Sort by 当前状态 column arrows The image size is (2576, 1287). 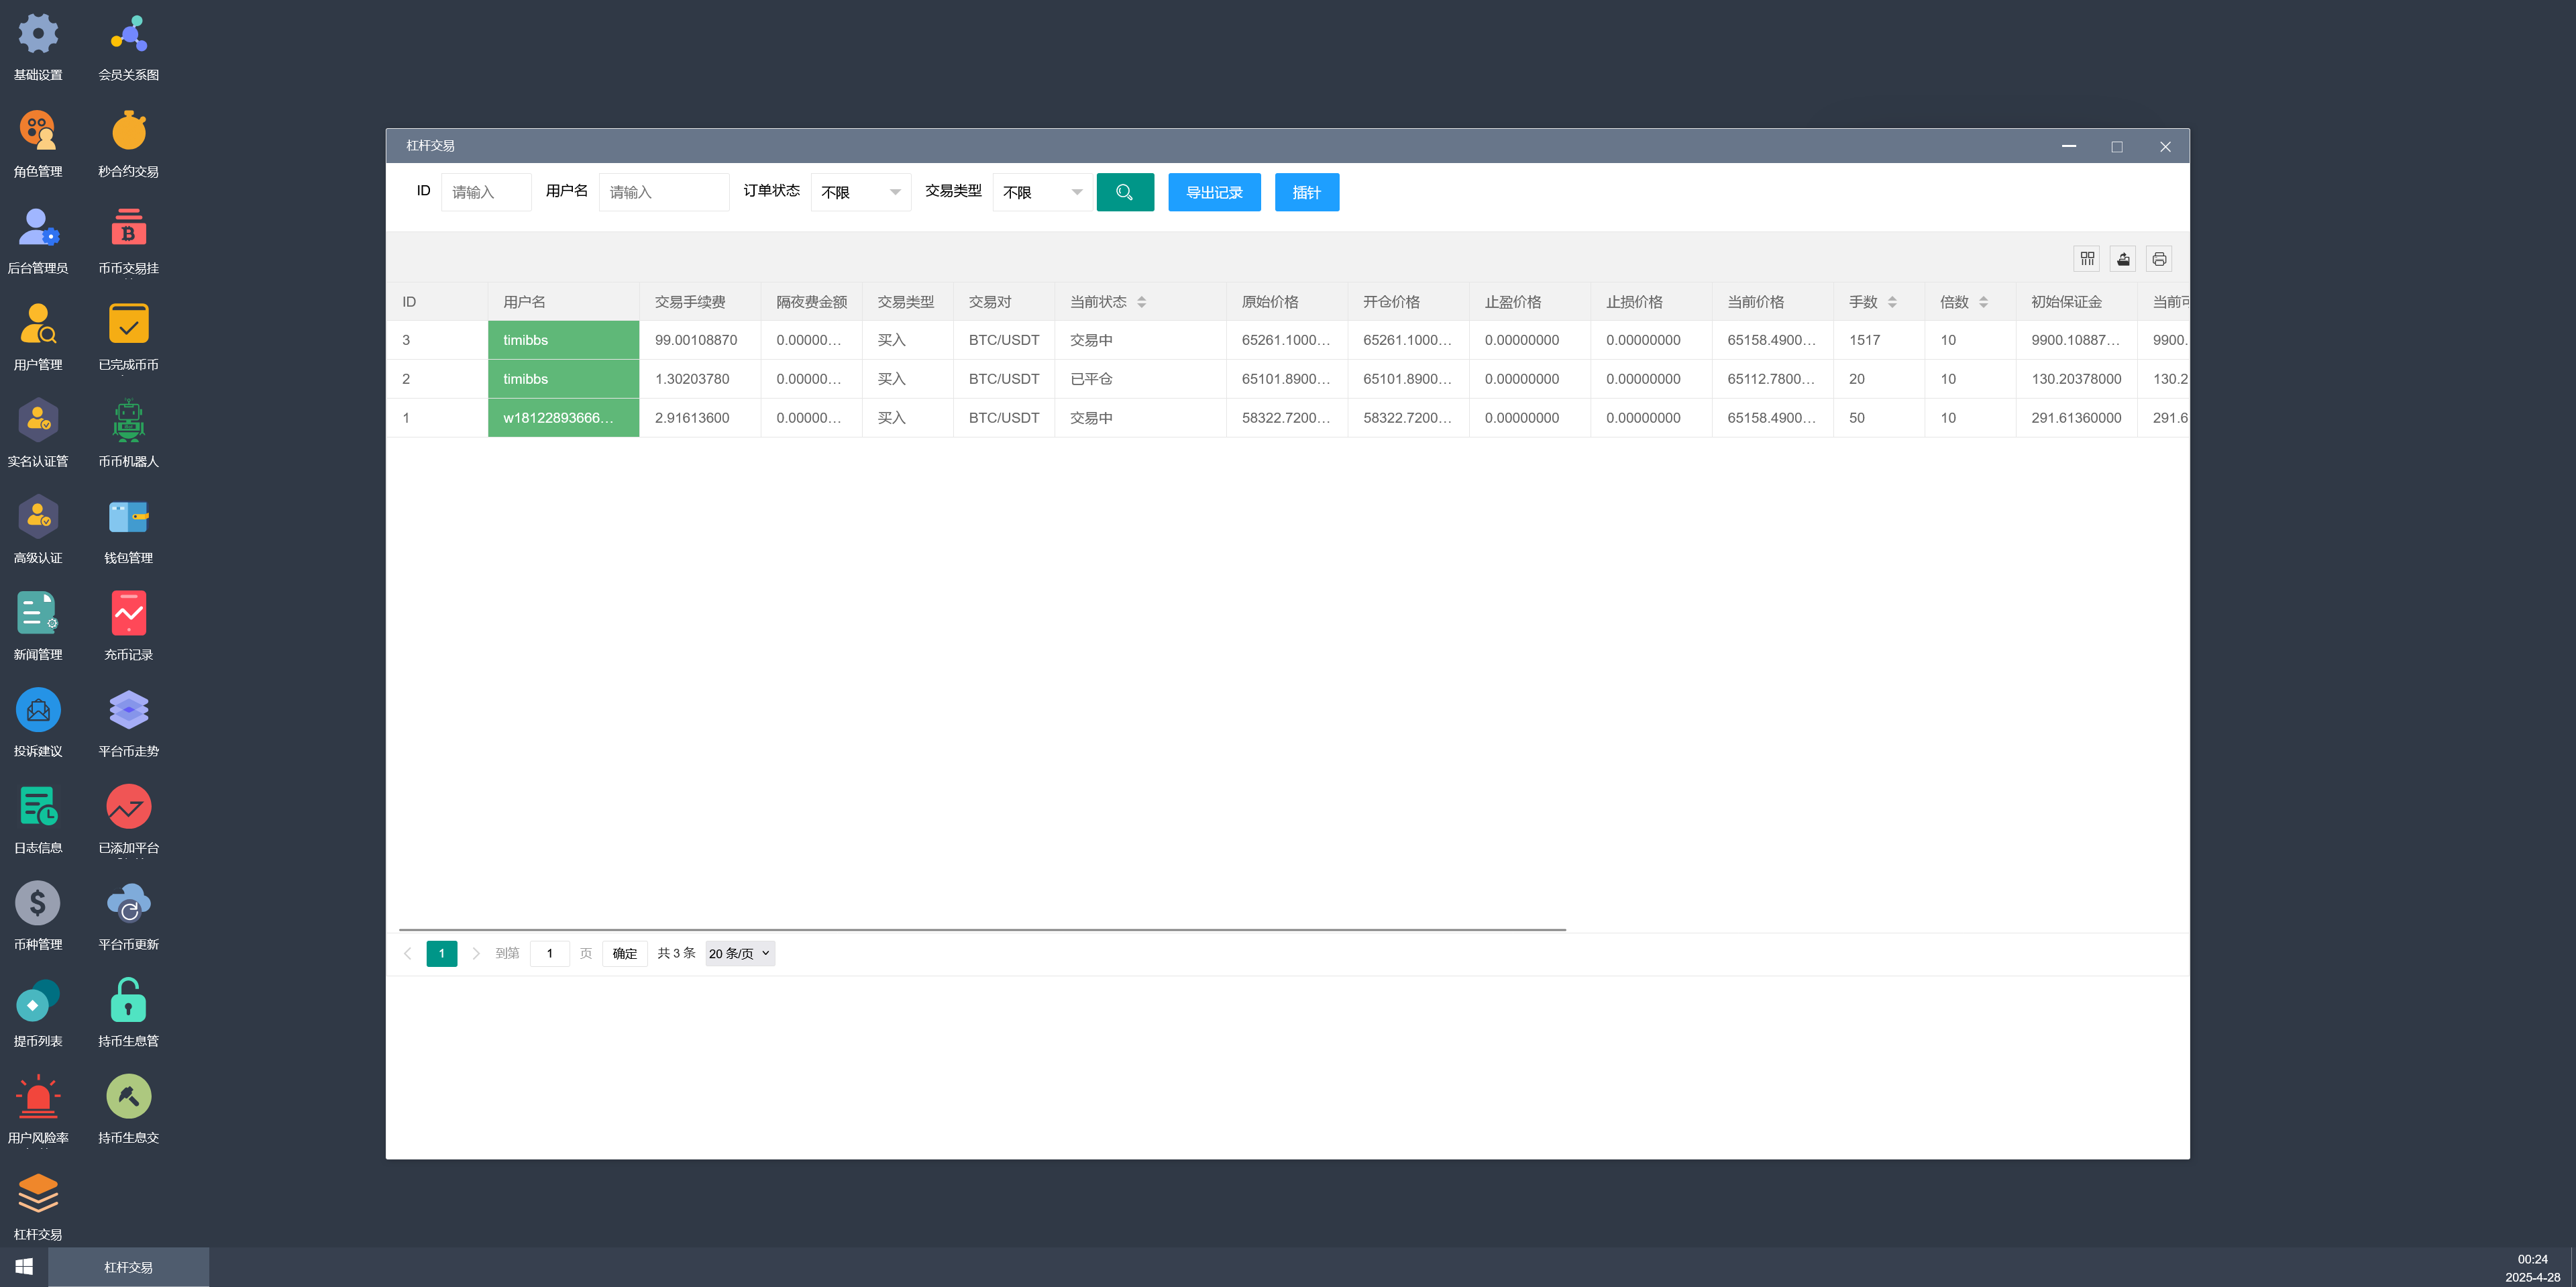point(1141,302)
